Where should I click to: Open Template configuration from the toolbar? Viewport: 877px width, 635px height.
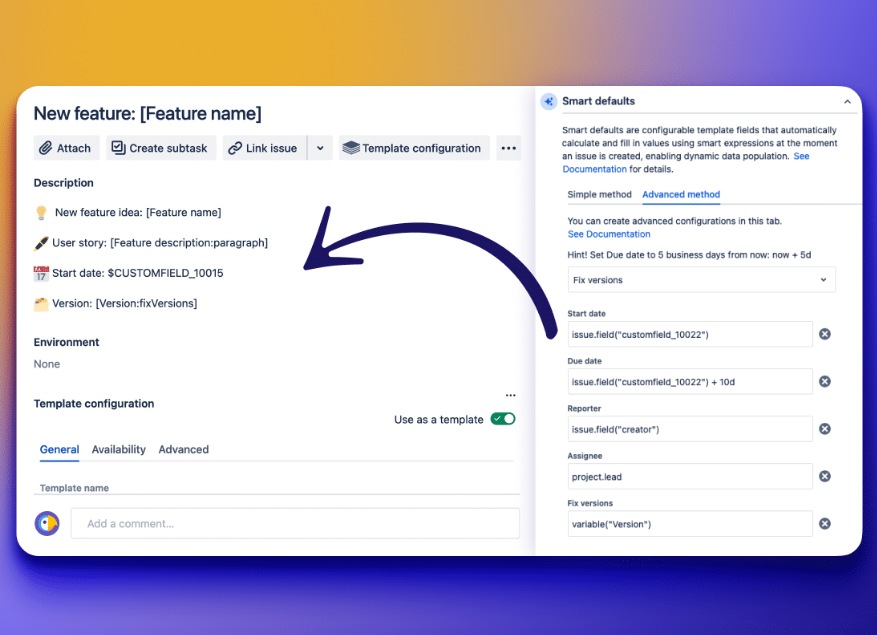tap(413, 148)
